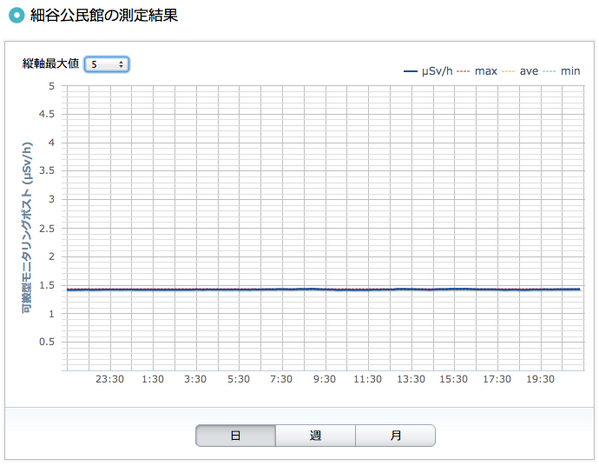Click the 細谷公民館の測定結果 heading
The height and width of the screenshot is (466, 599).
click(x=104, y=15)
